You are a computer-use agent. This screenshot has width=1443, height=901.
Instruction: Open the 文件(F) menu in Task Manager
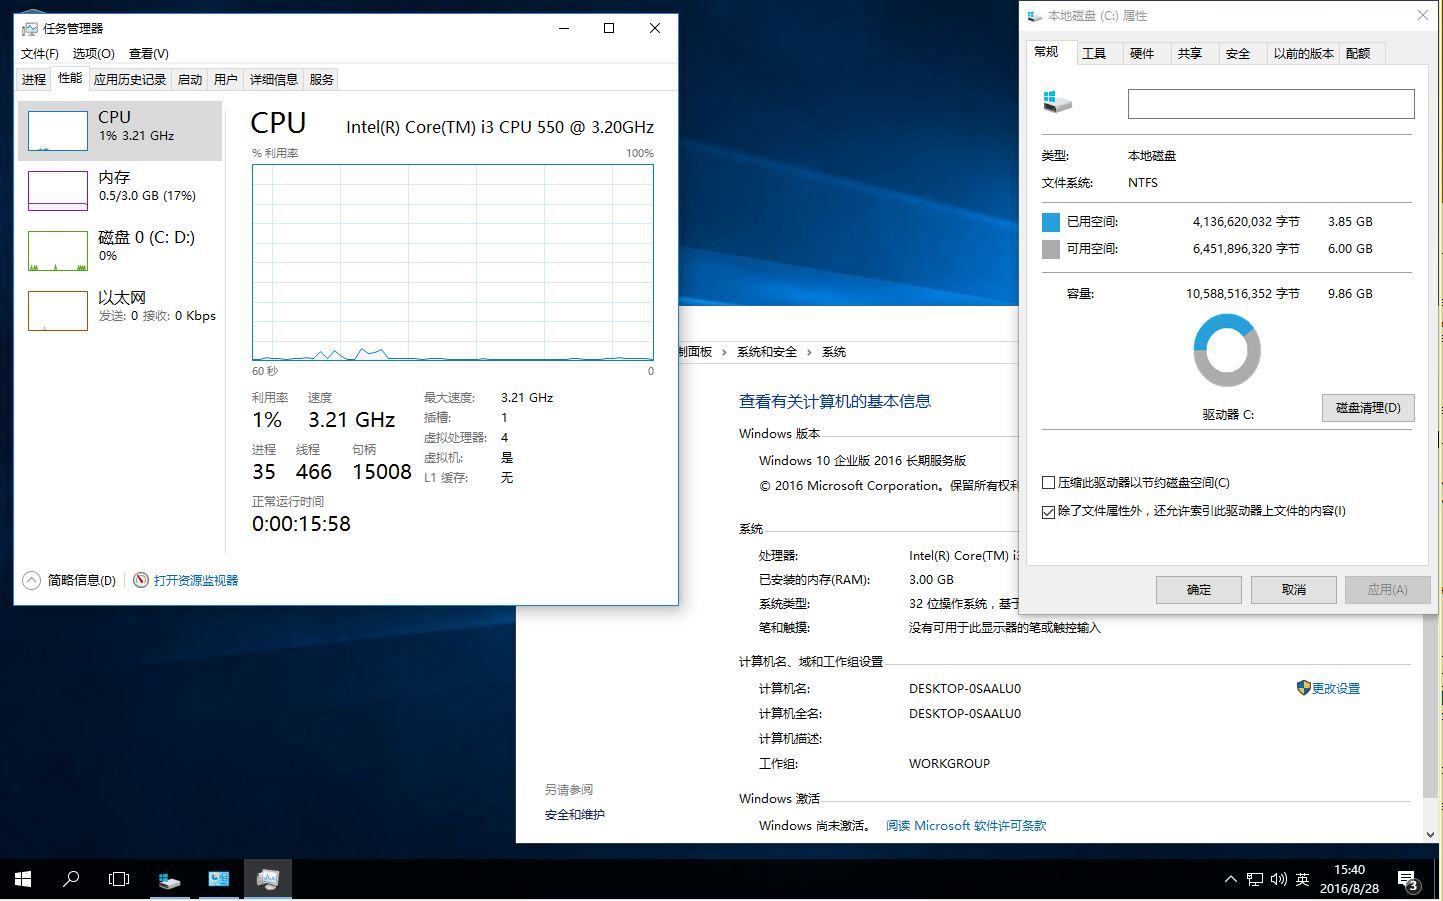click(40, 54)
